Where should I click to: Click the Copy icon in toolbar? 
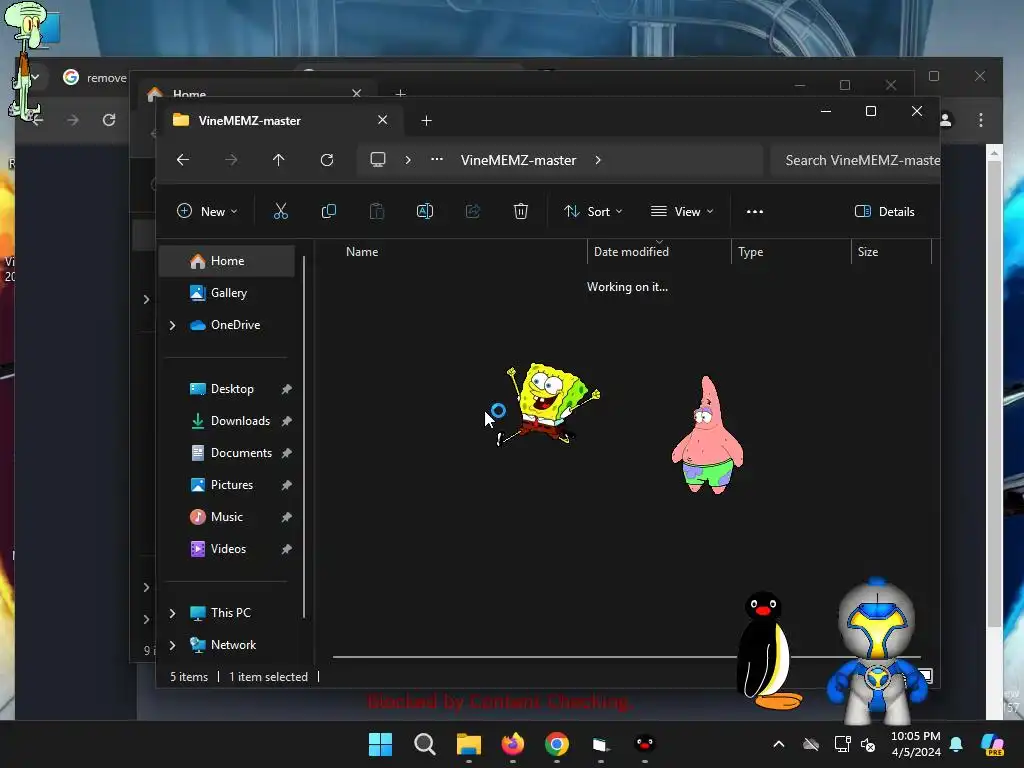click(328, 211)
